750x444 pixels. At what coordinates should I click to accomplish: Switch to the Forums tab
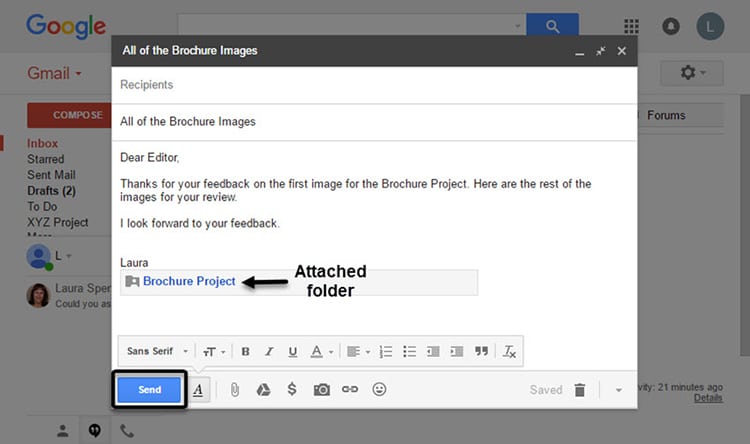pos(666,115)
